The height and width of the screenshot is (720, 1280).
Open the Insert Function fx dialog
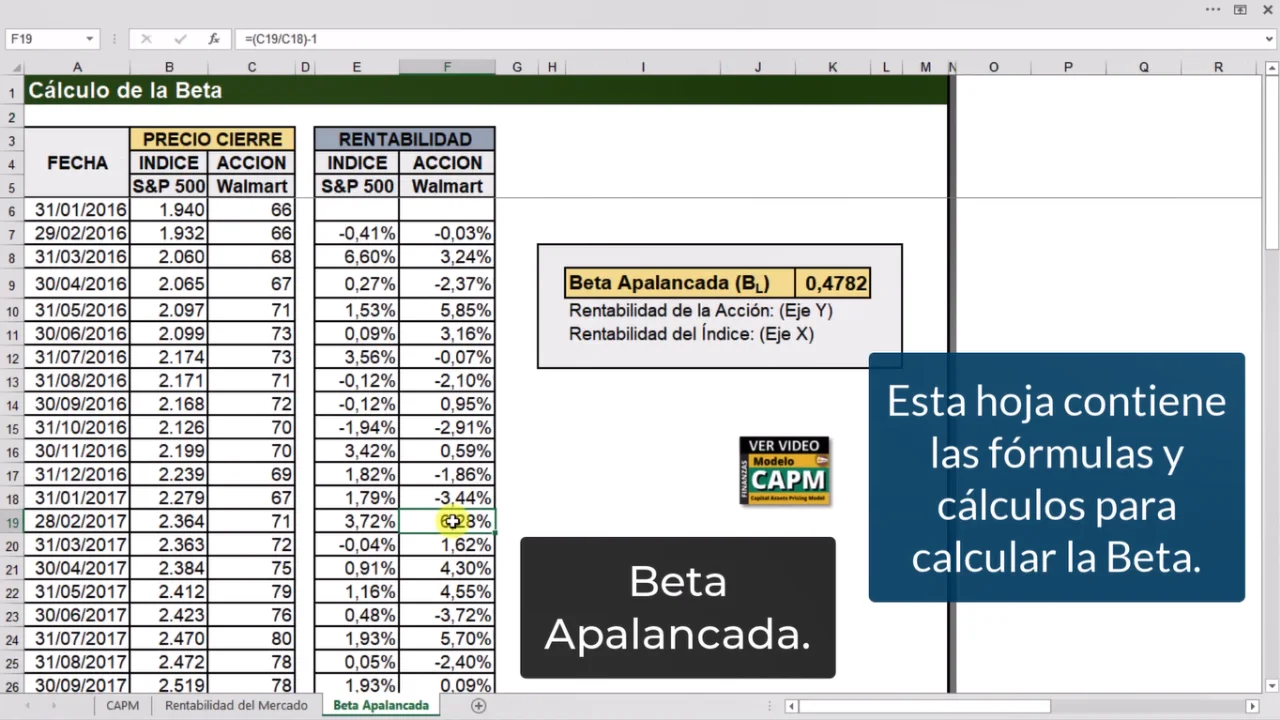point(214,39)
